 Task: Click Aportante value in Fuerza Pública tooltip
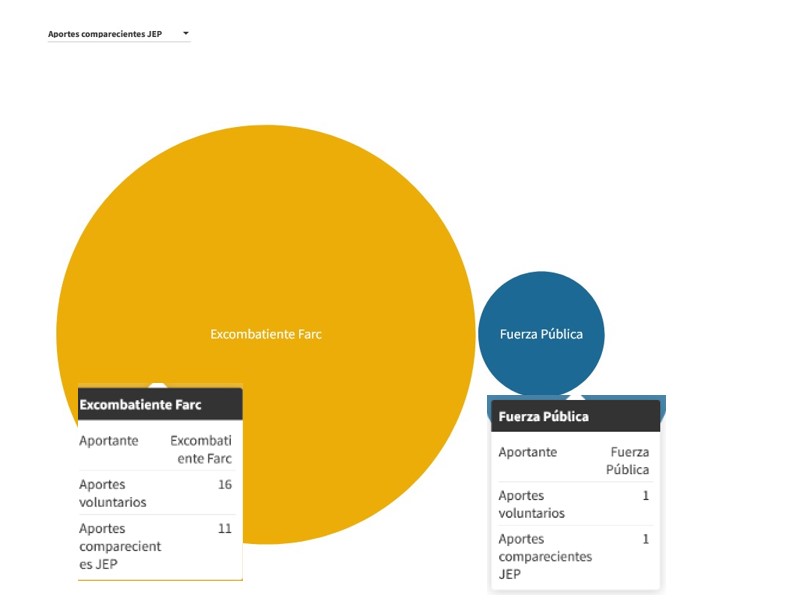pyautogui.click(x=629, y=461)
